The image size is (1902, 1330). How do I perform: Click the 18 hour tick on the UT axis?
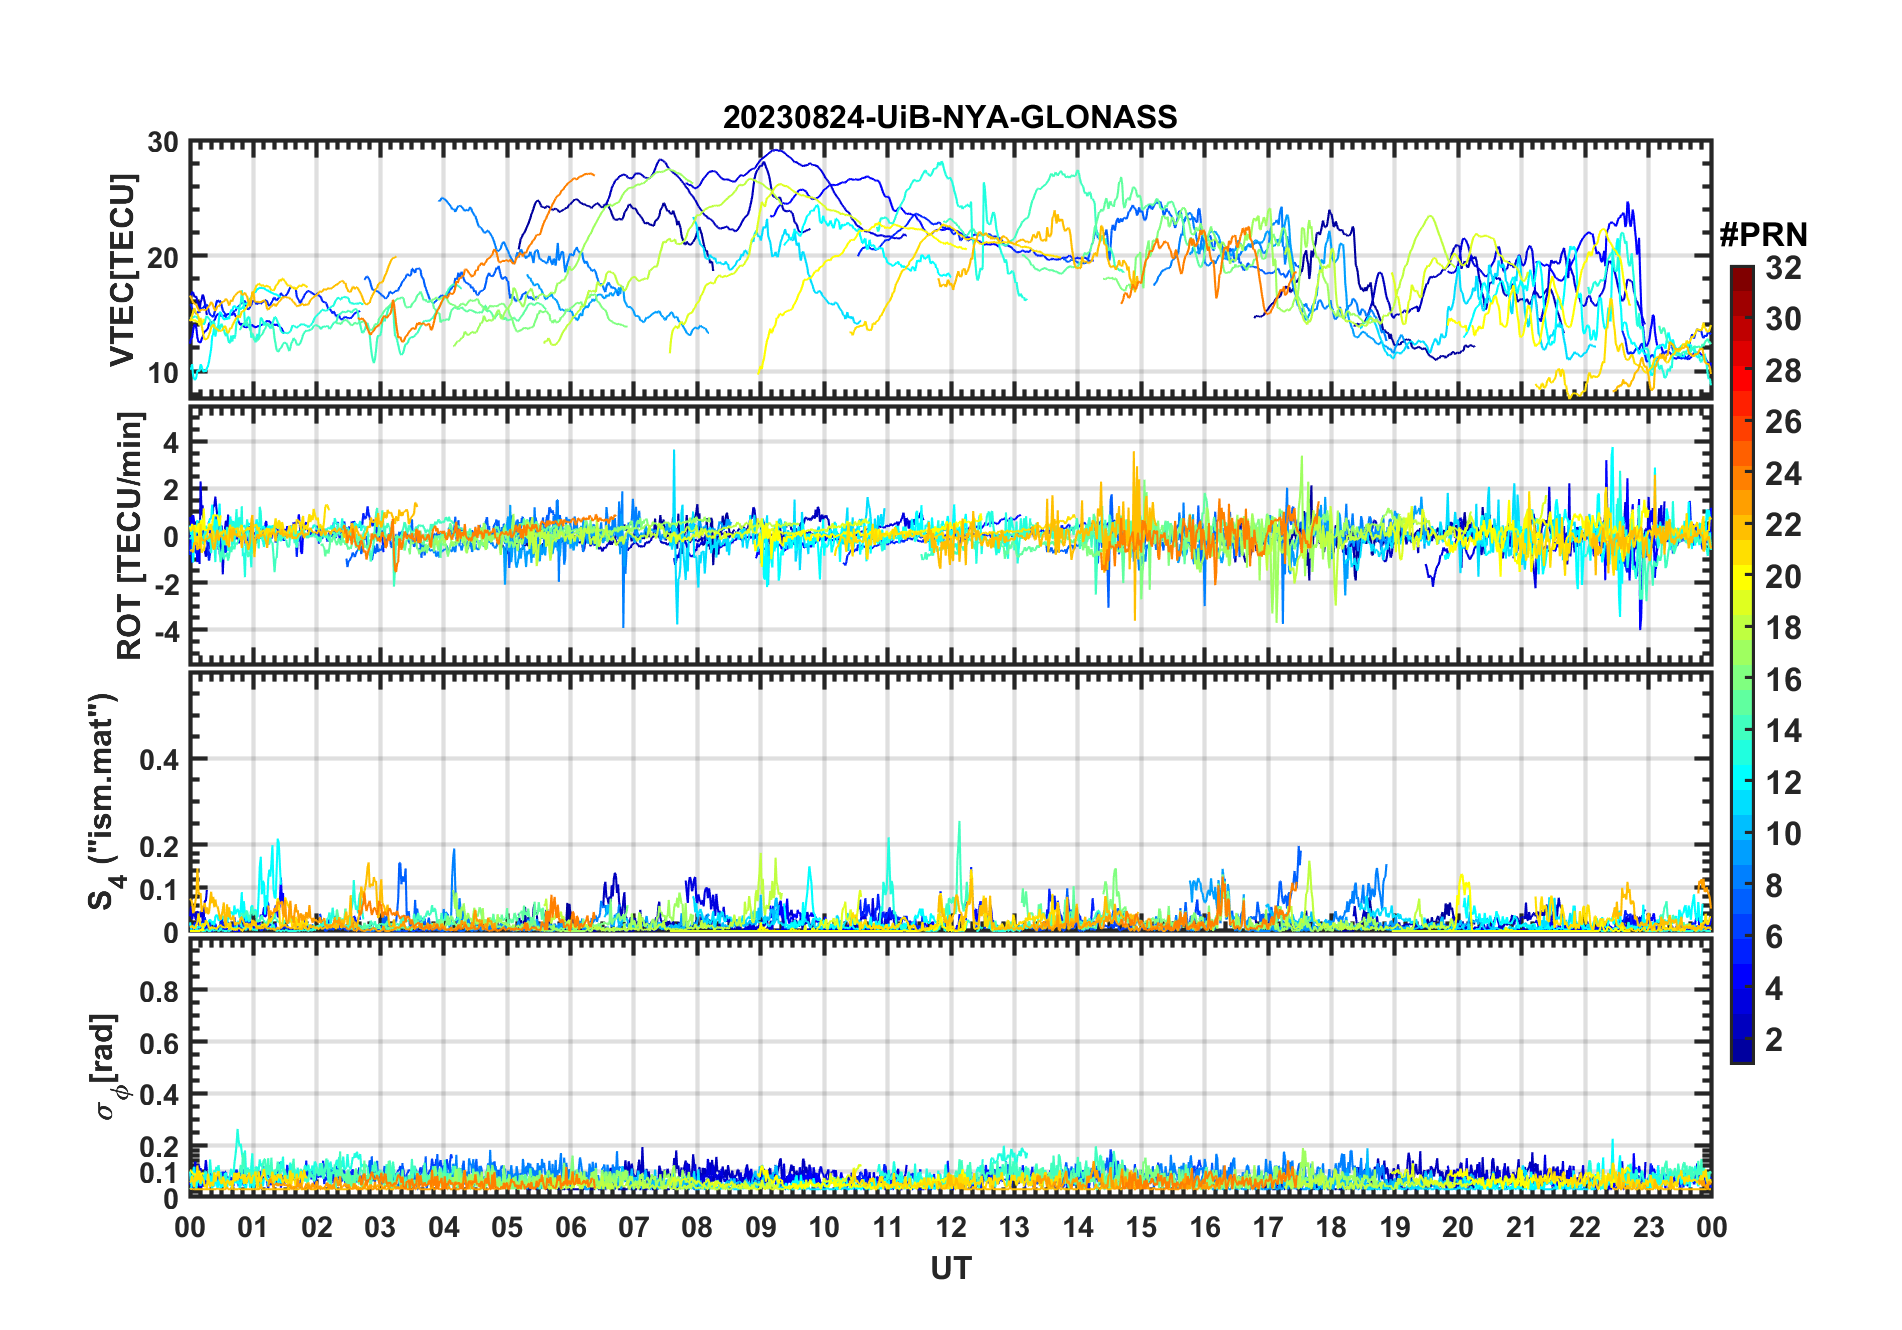pyautogui.click(x=1331, y=1227)
